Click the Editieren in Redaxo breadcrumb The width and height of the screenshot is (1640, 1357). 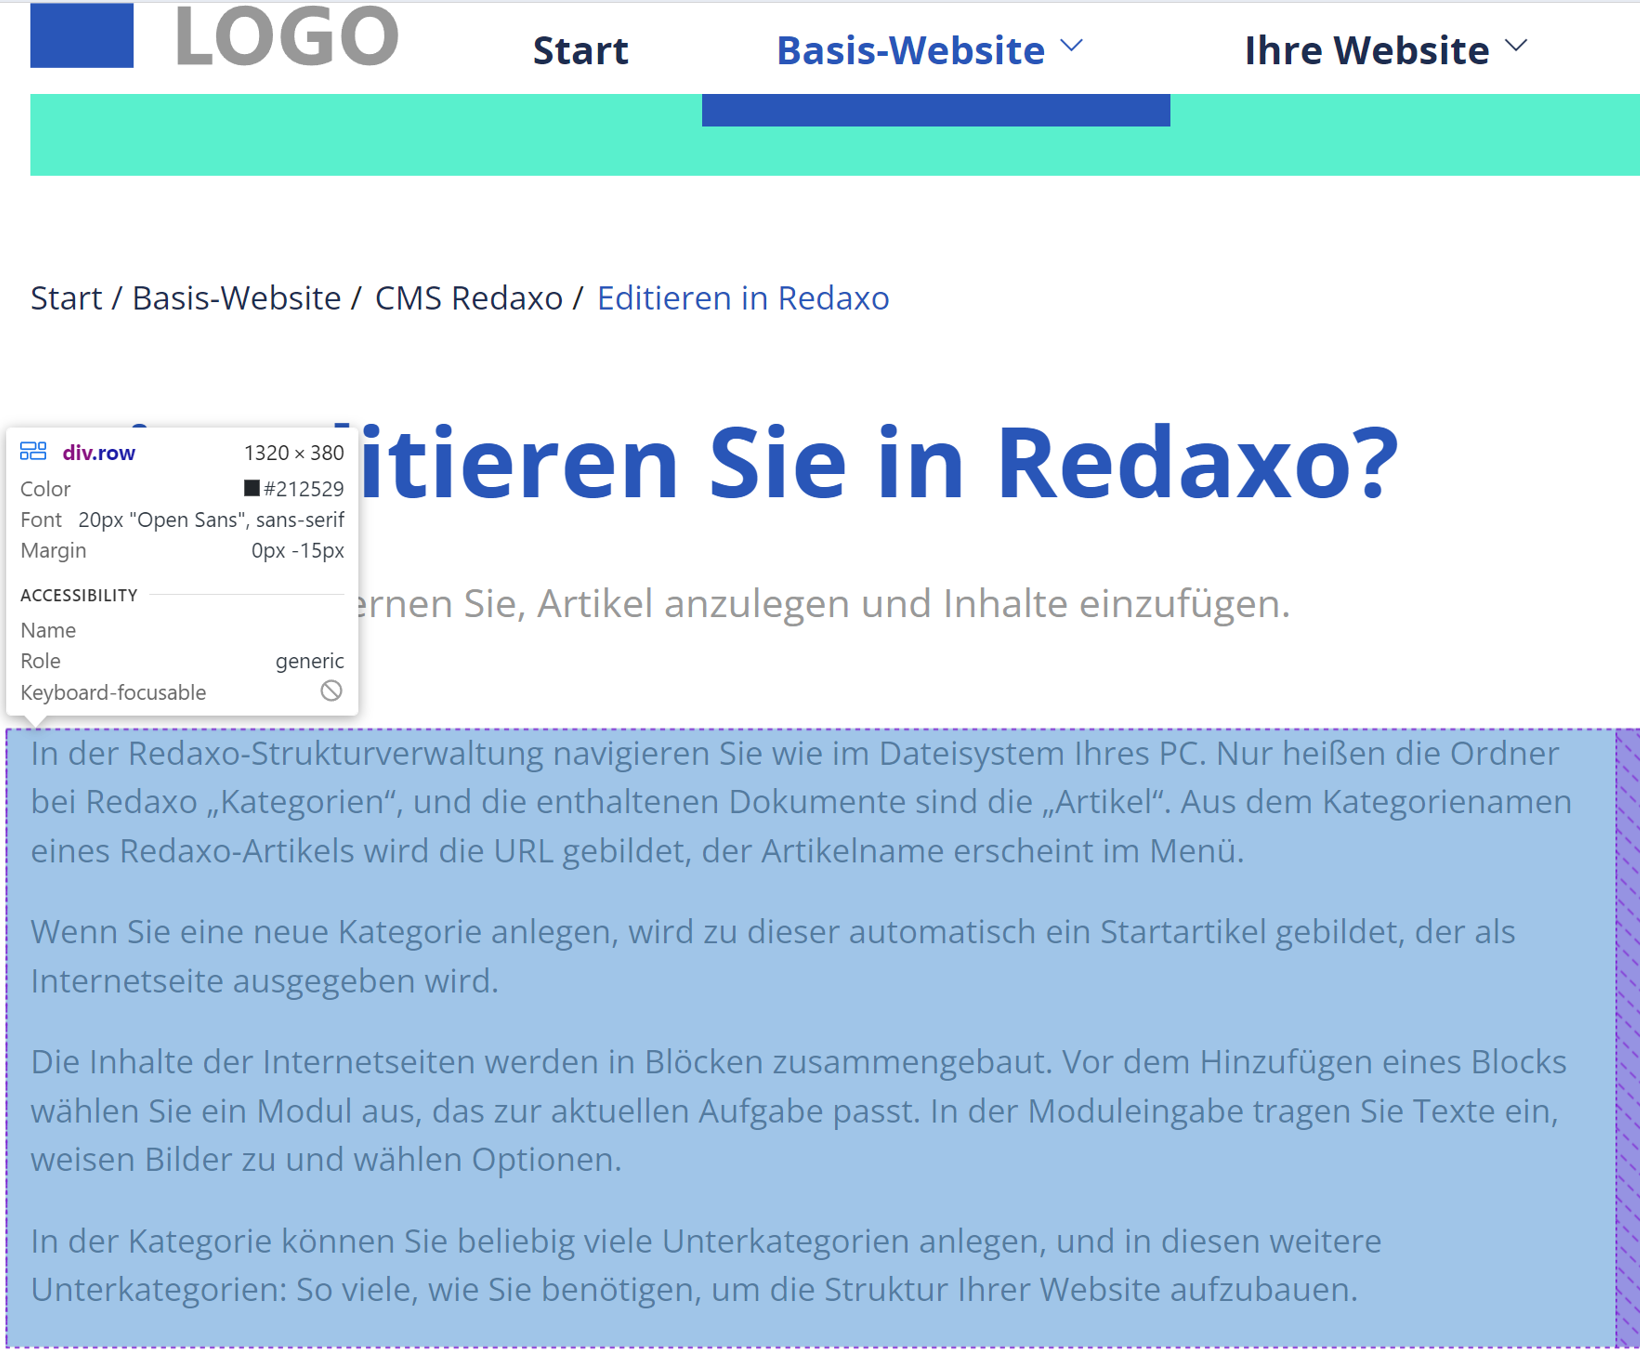click(742, 298)
